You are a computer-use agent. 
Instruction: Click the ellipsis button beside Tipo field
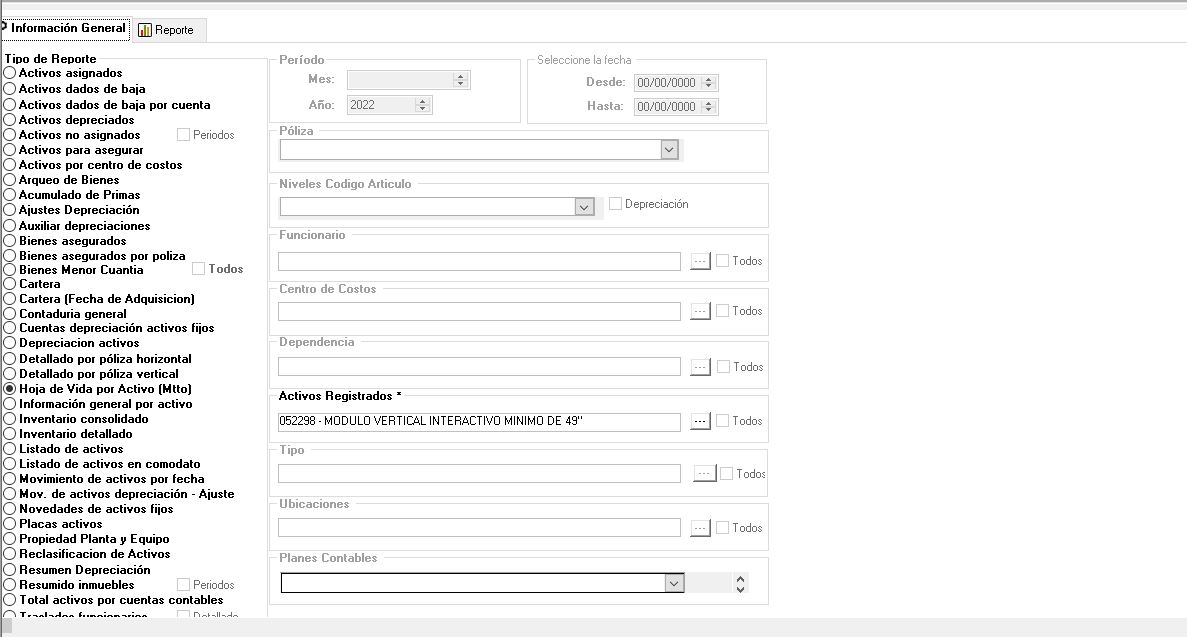pyautogui.click(x=704, y=473)
